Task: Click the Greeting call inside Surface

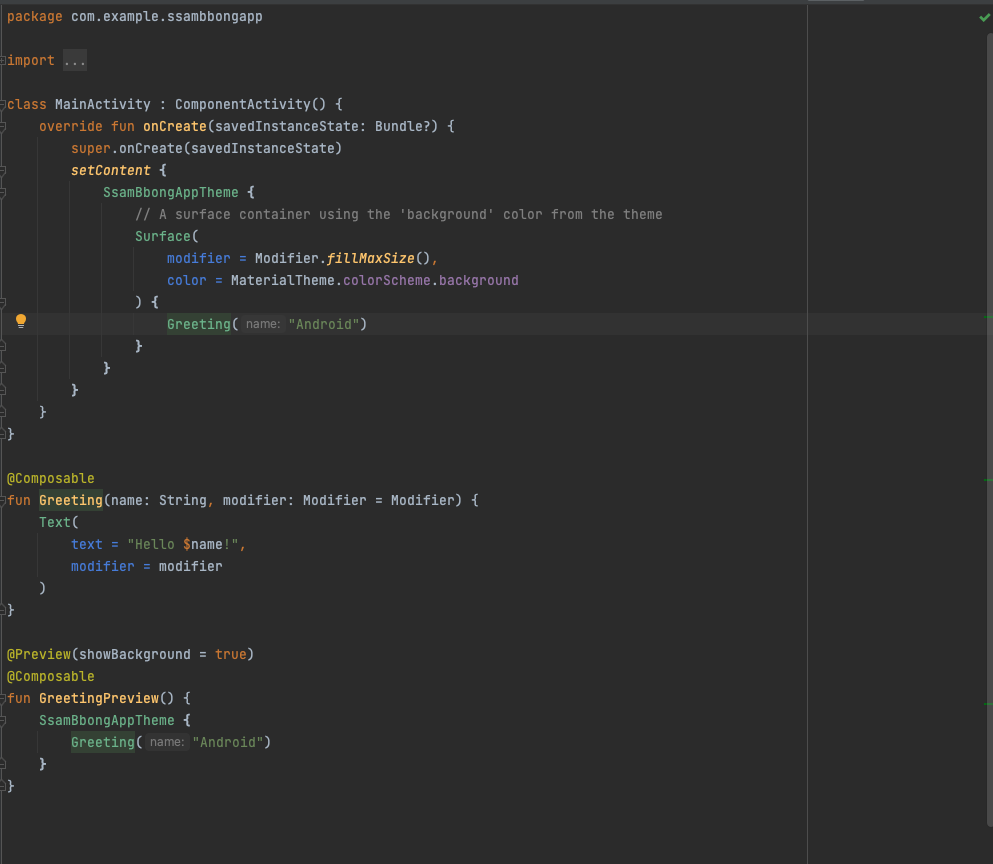Action: [199, 324]
